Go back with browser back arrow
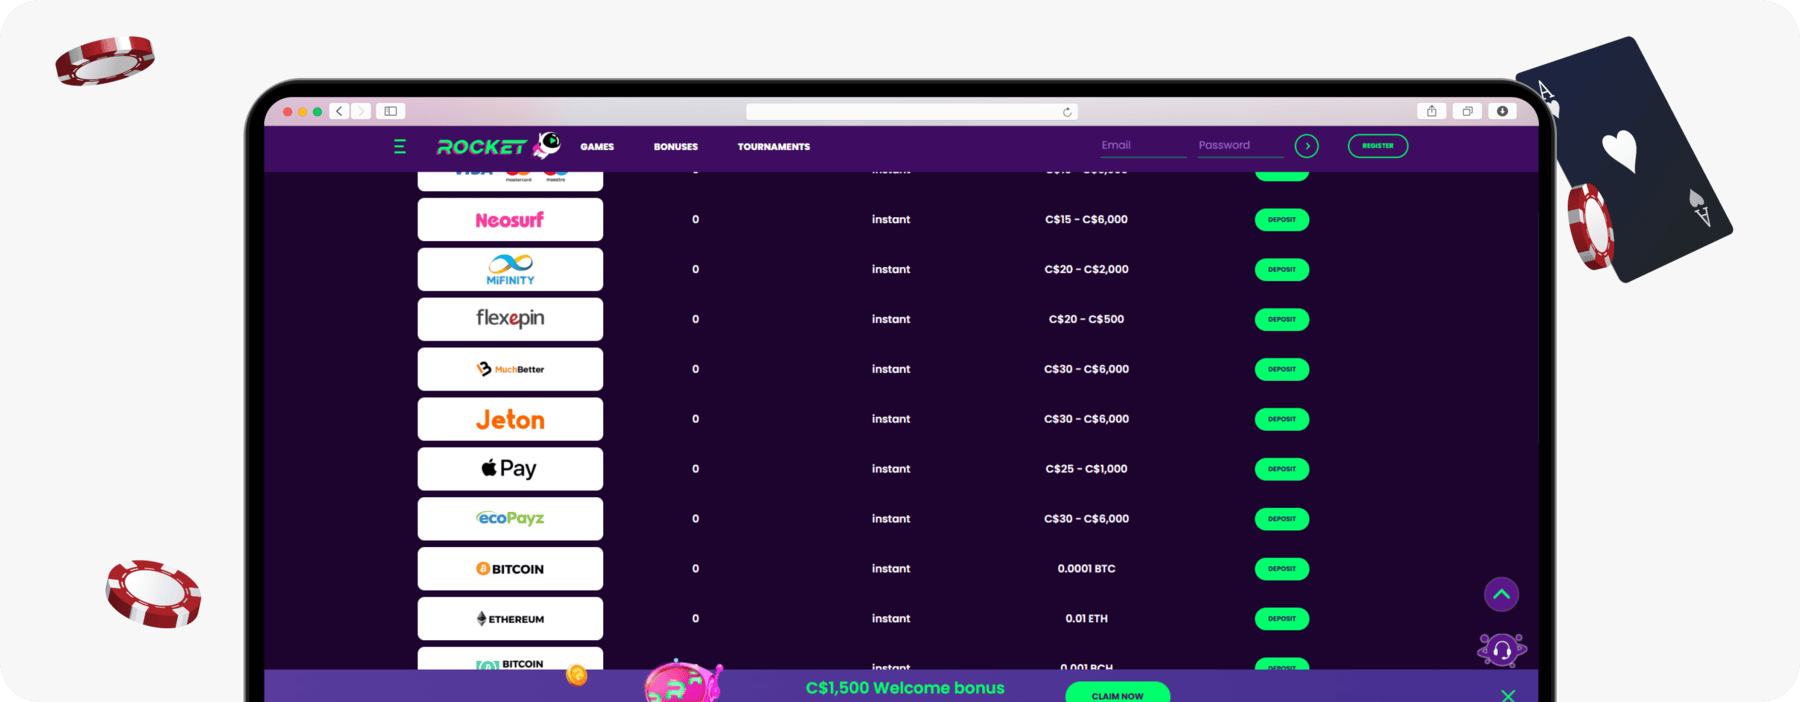1800x702 pixels. click(340, 111)
